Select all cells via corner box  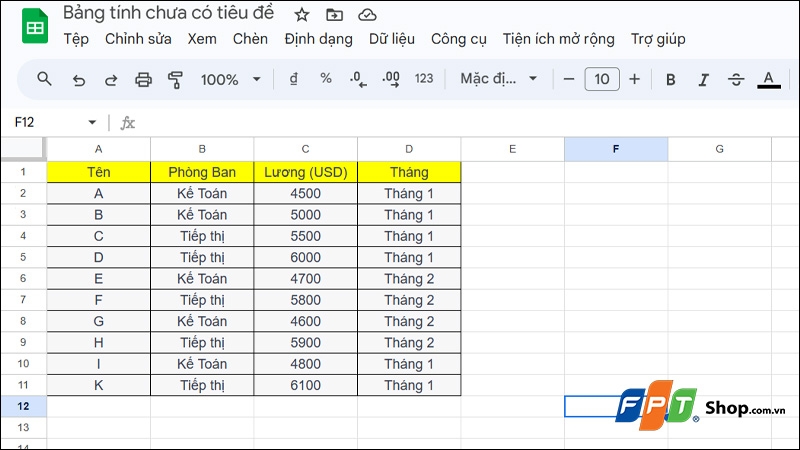tap(23, 148)
